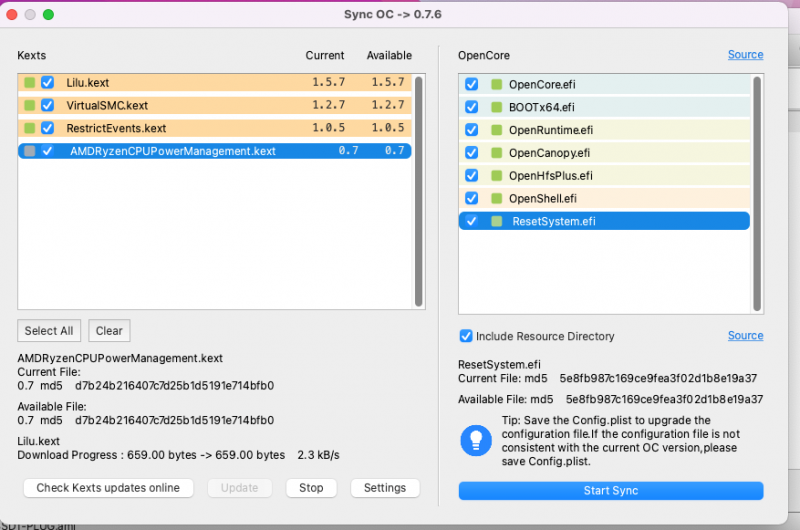The image size is (800, 530).
Task: Click the green status indicator for RestrictEvents.kext
Action: [30, 128]
